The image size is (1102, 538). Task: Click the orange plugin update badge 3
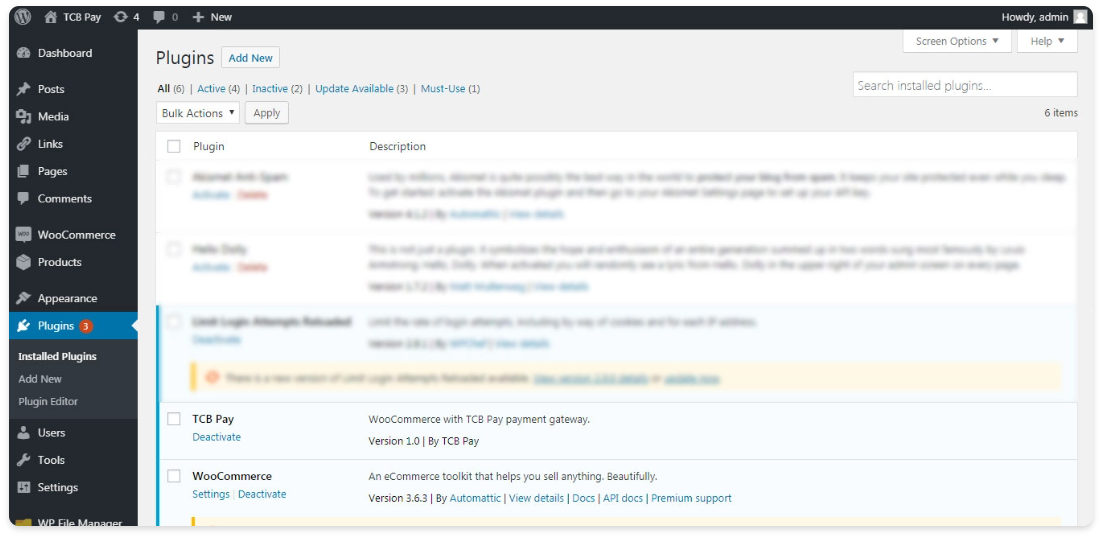coord(86,326)
